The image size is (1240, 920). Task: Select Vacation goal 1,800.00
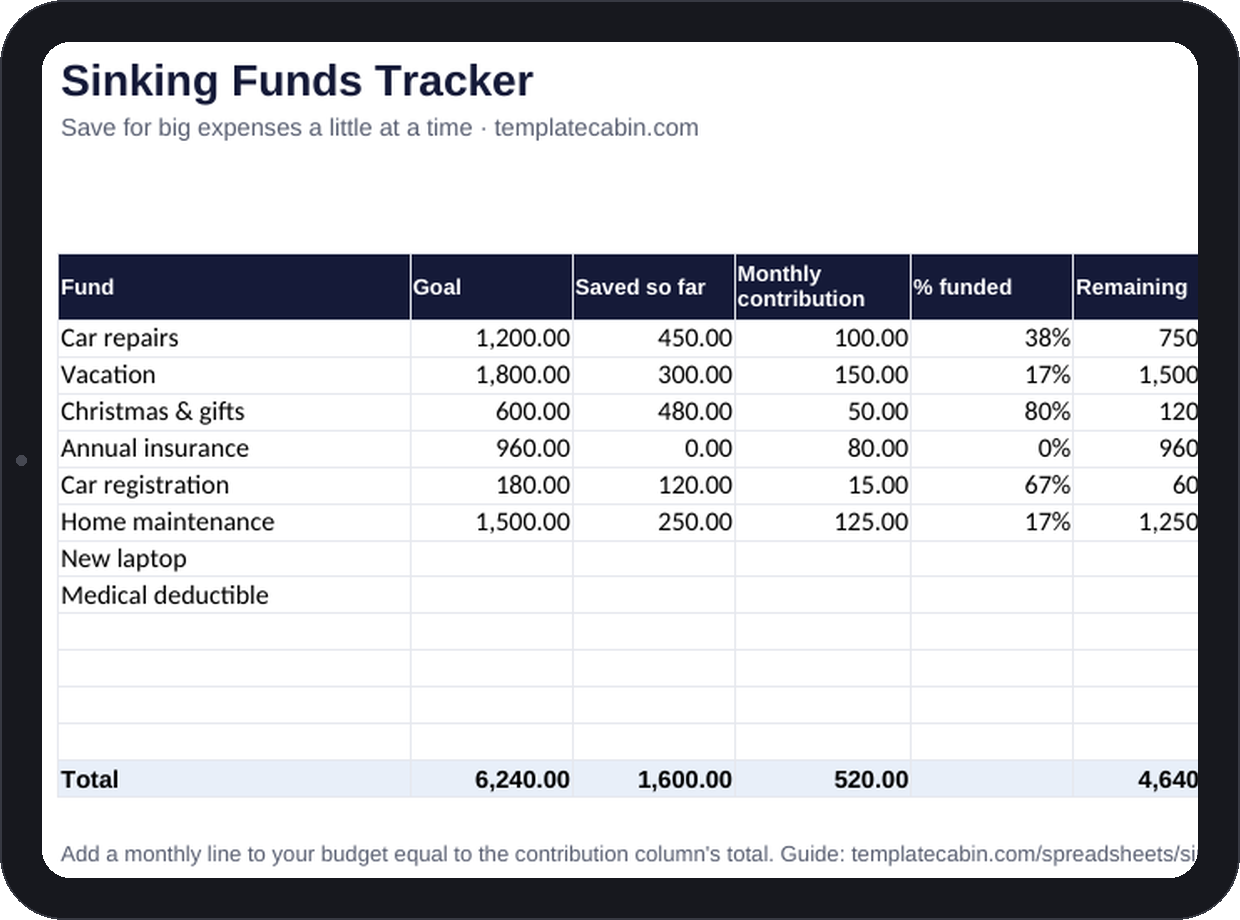492,375
